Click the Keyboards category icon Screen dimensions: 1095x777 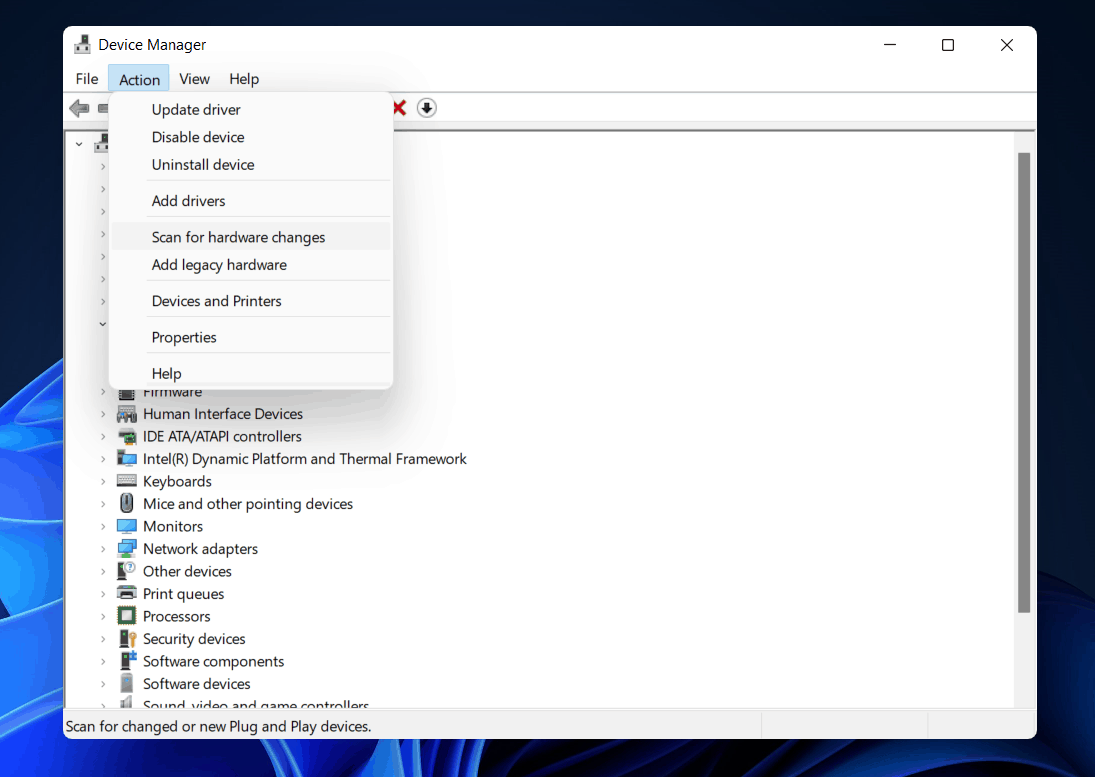pos(127,481)
